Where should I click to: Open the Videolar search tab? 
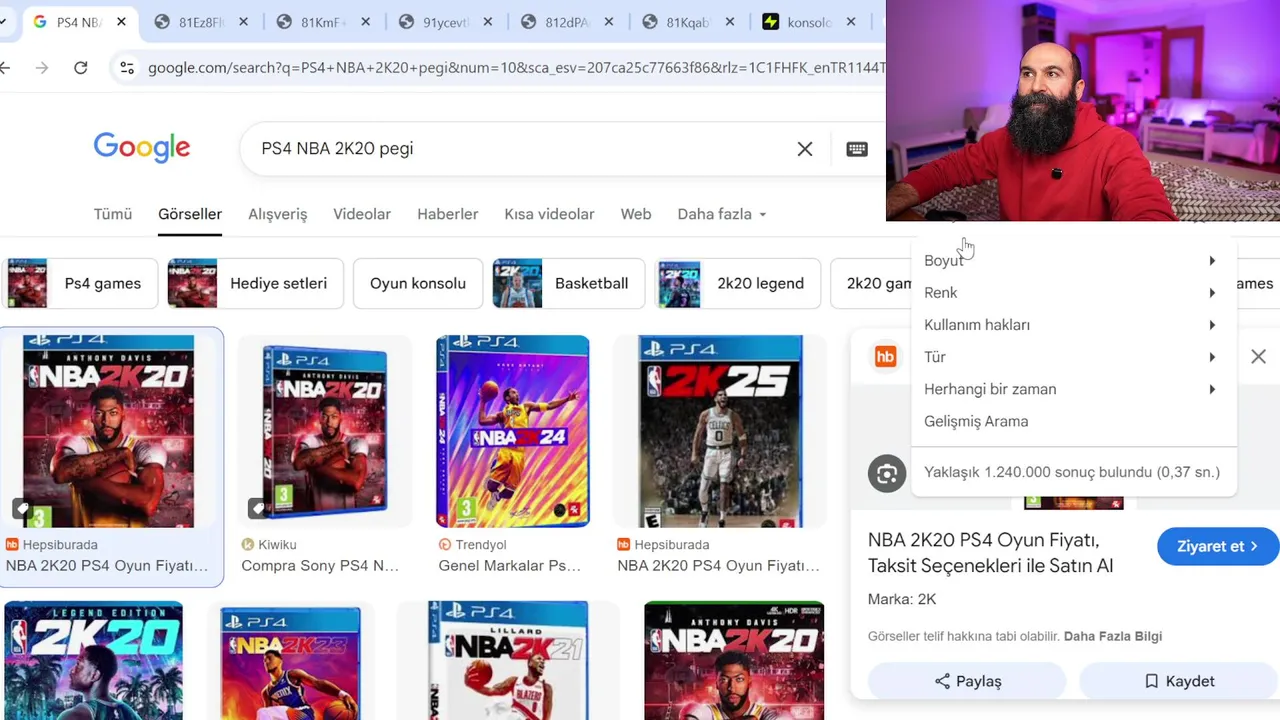point(362,214)
